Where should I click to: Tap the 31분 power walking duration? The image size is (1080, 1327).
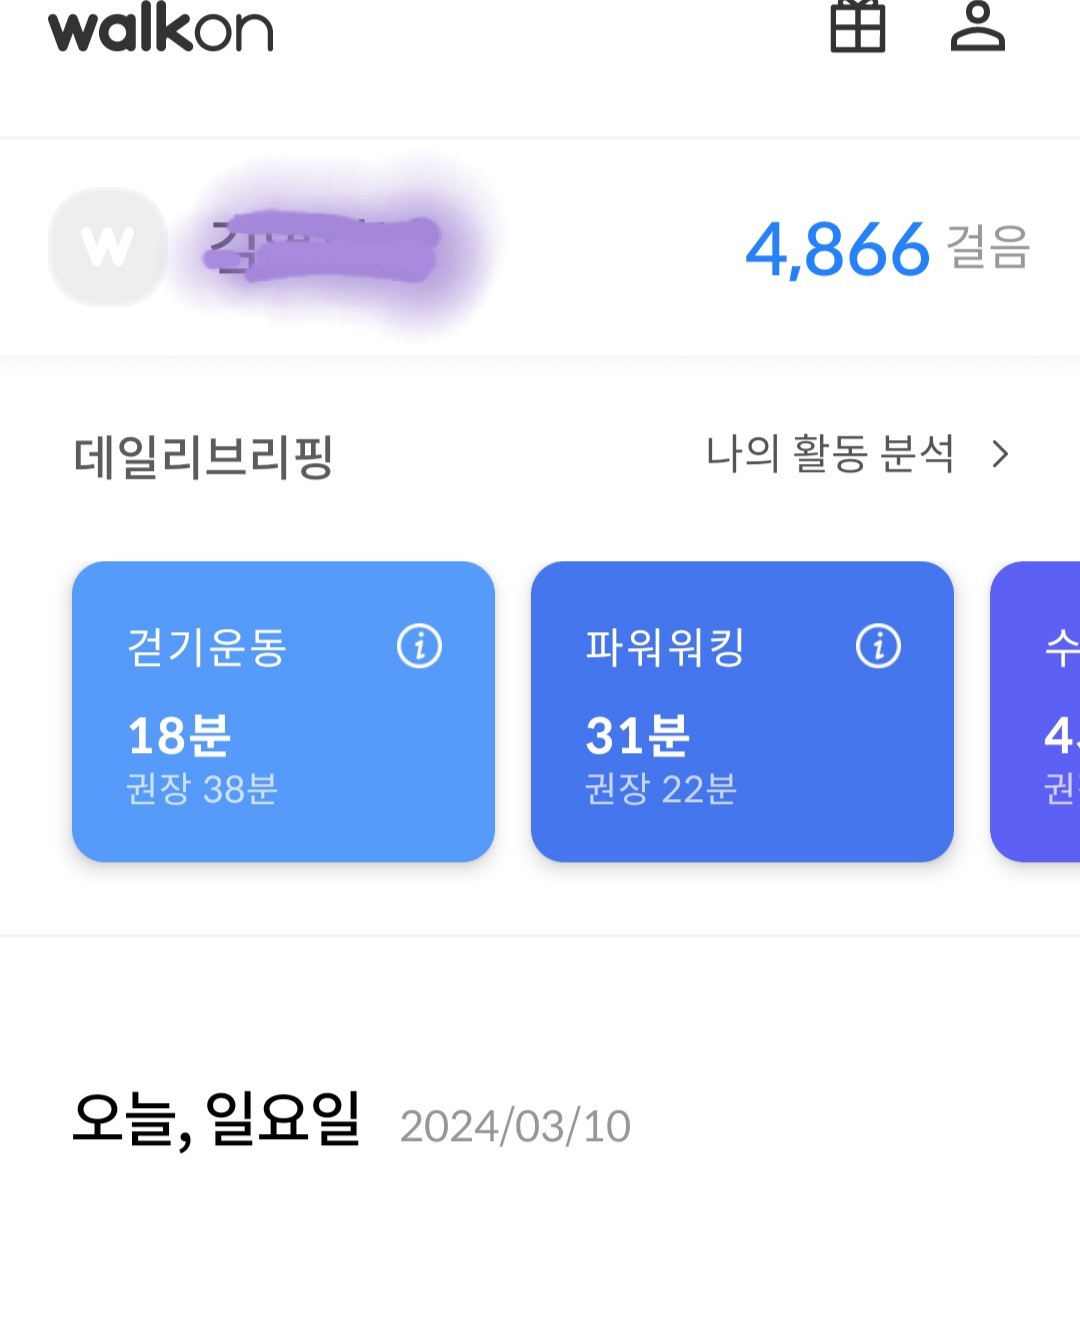(x=637, y=736)
